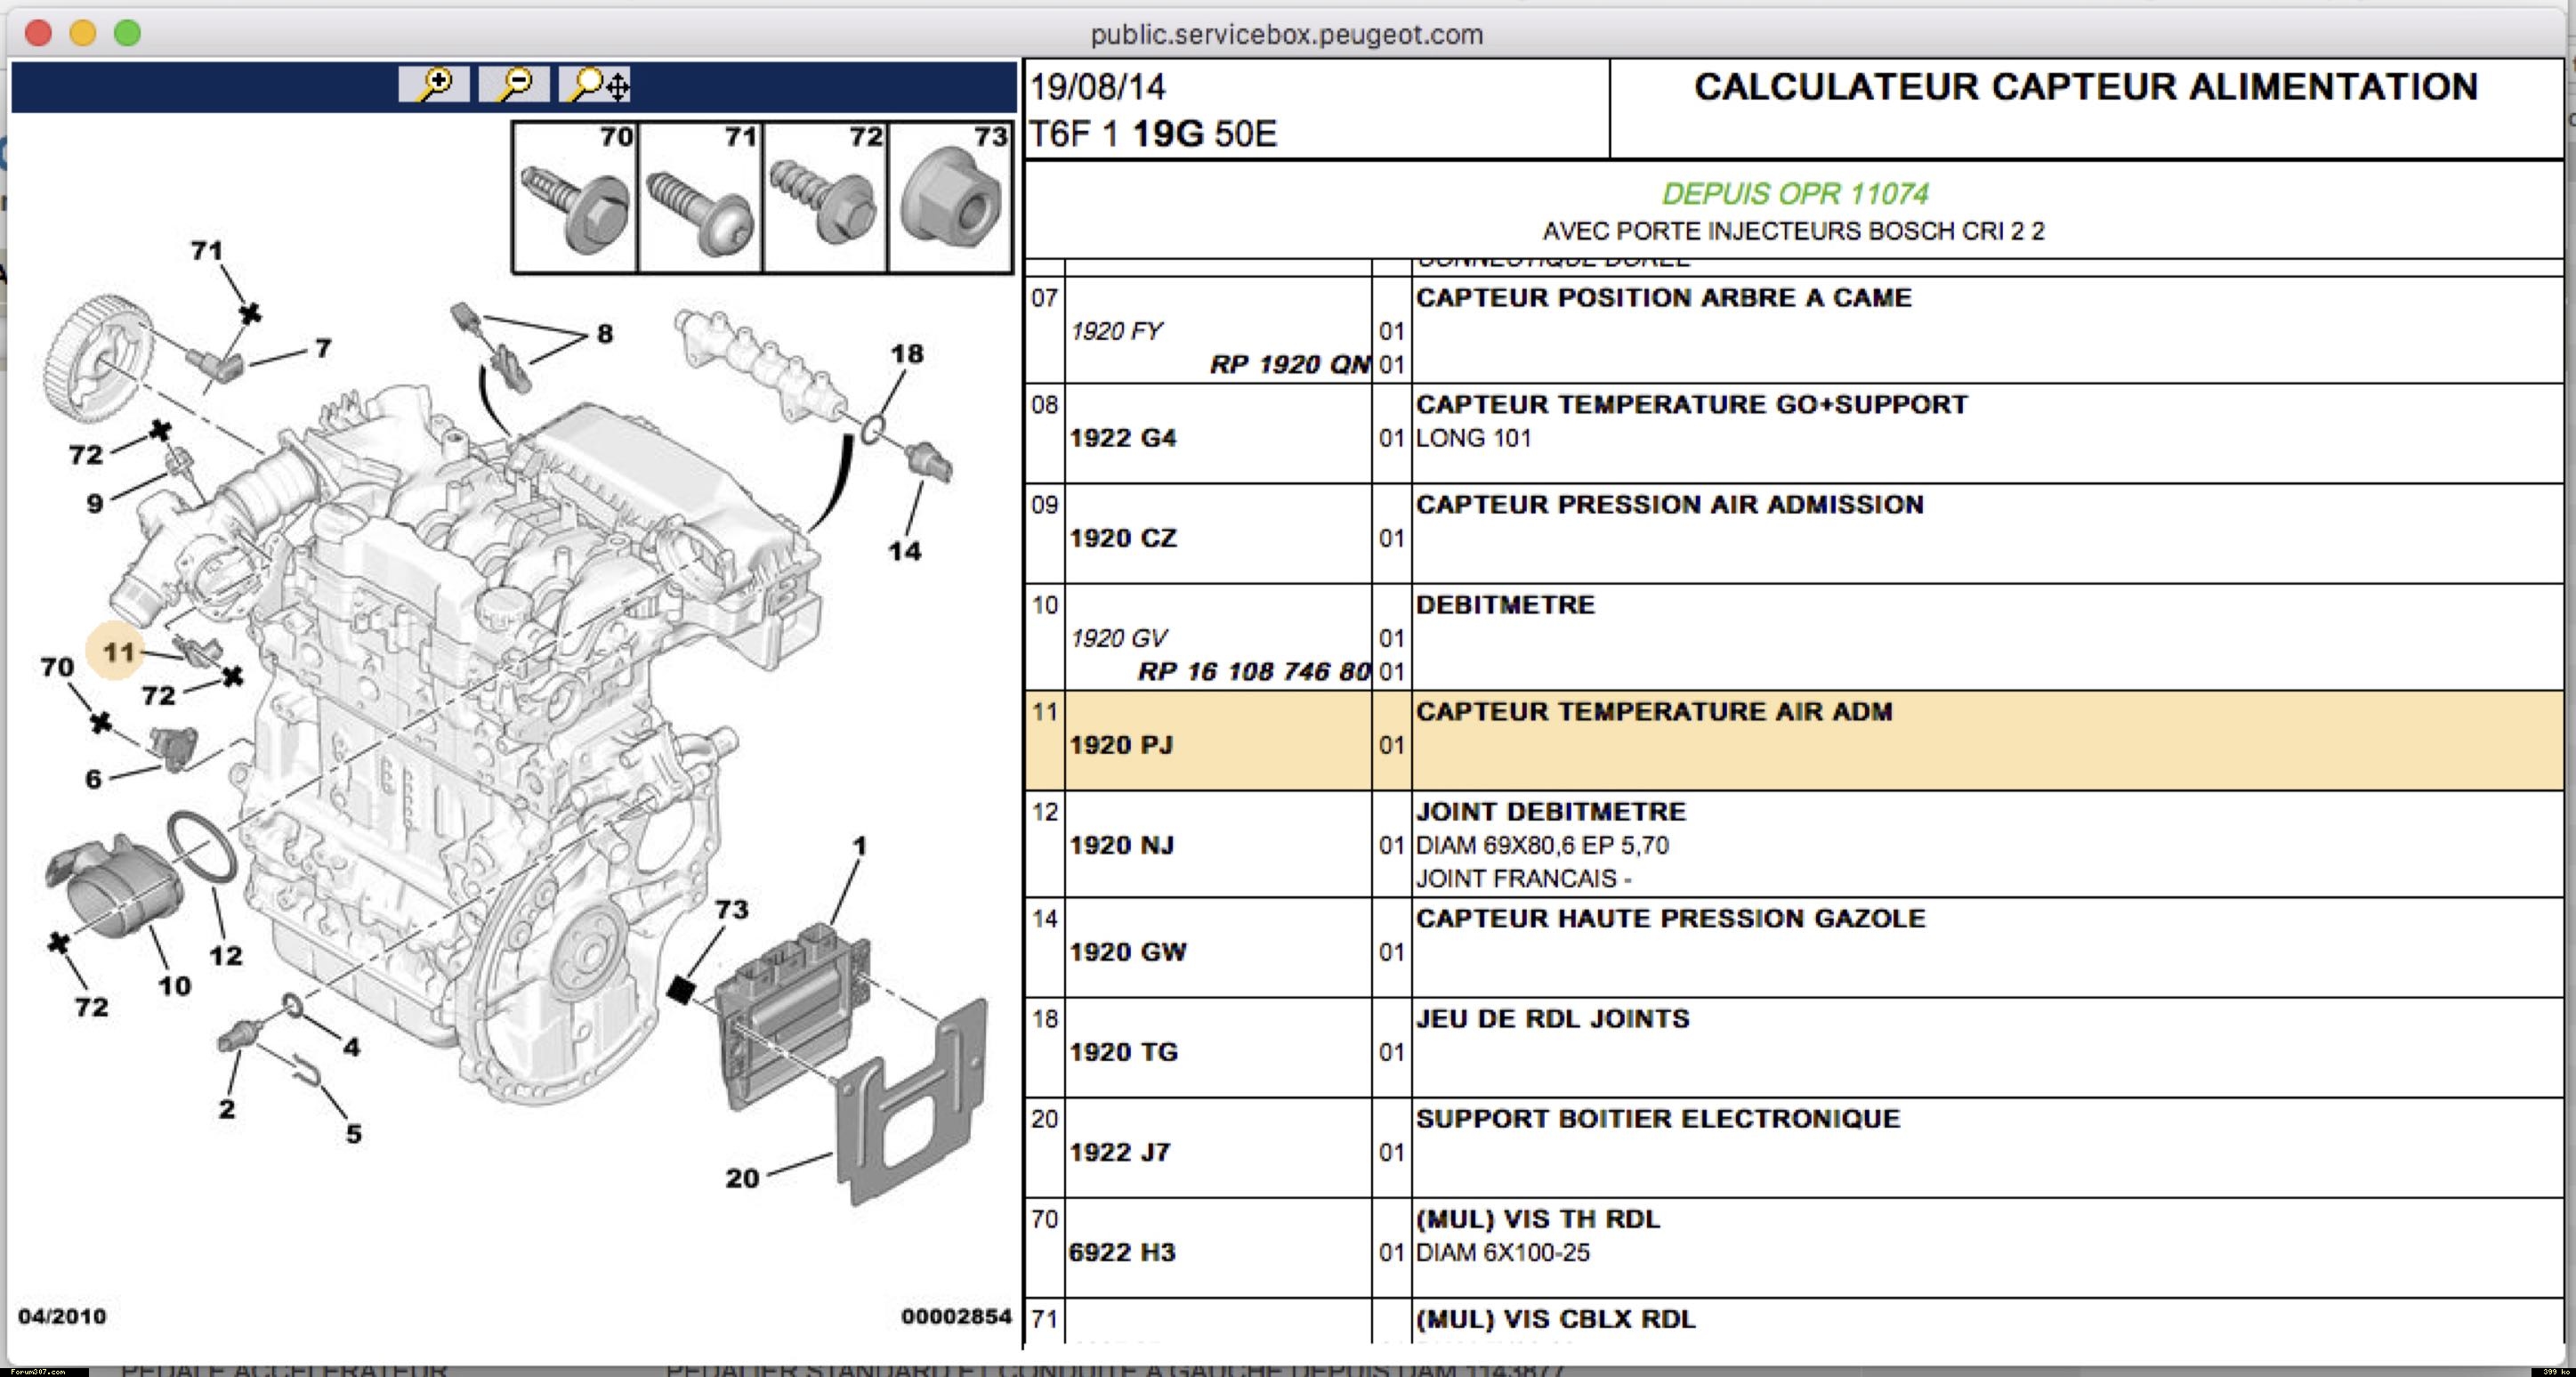Click the zoom with pan arrows icon
2576x1377 pixels.
597,84
